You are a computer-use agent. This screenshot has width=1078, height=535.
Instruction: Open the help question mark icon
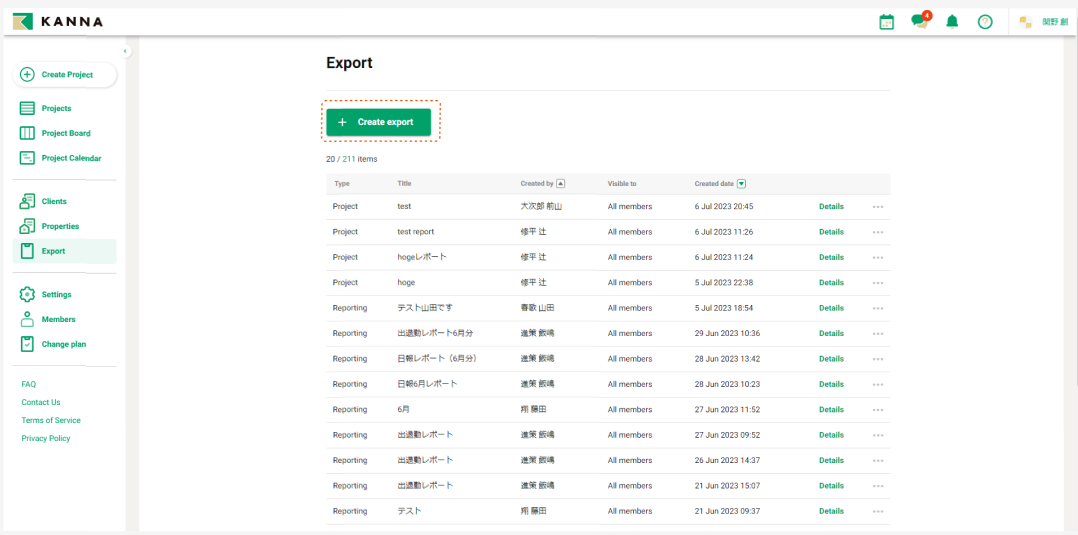click(x=985, y=22)
